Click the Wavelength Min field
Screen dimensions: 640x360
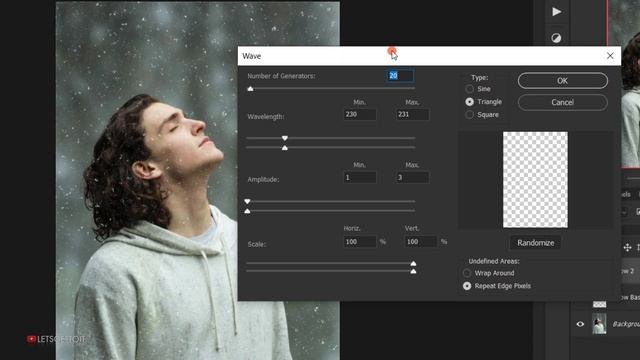click(x=360, y=114)
